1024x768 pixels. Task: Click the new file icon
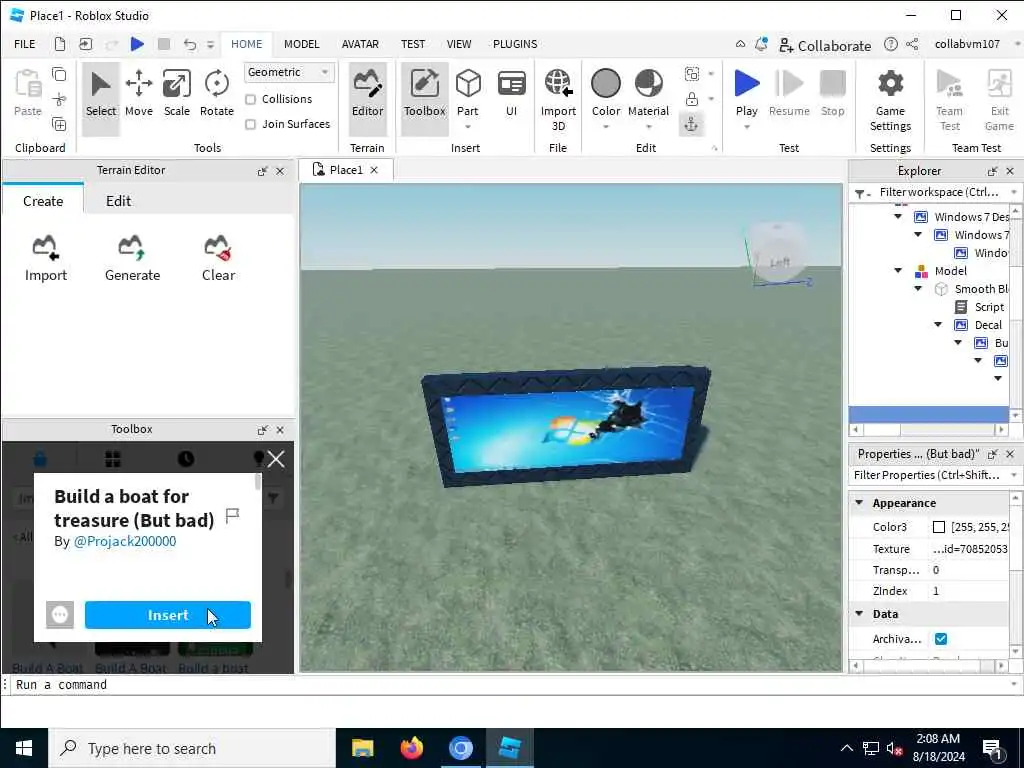(x=59, y=44)
